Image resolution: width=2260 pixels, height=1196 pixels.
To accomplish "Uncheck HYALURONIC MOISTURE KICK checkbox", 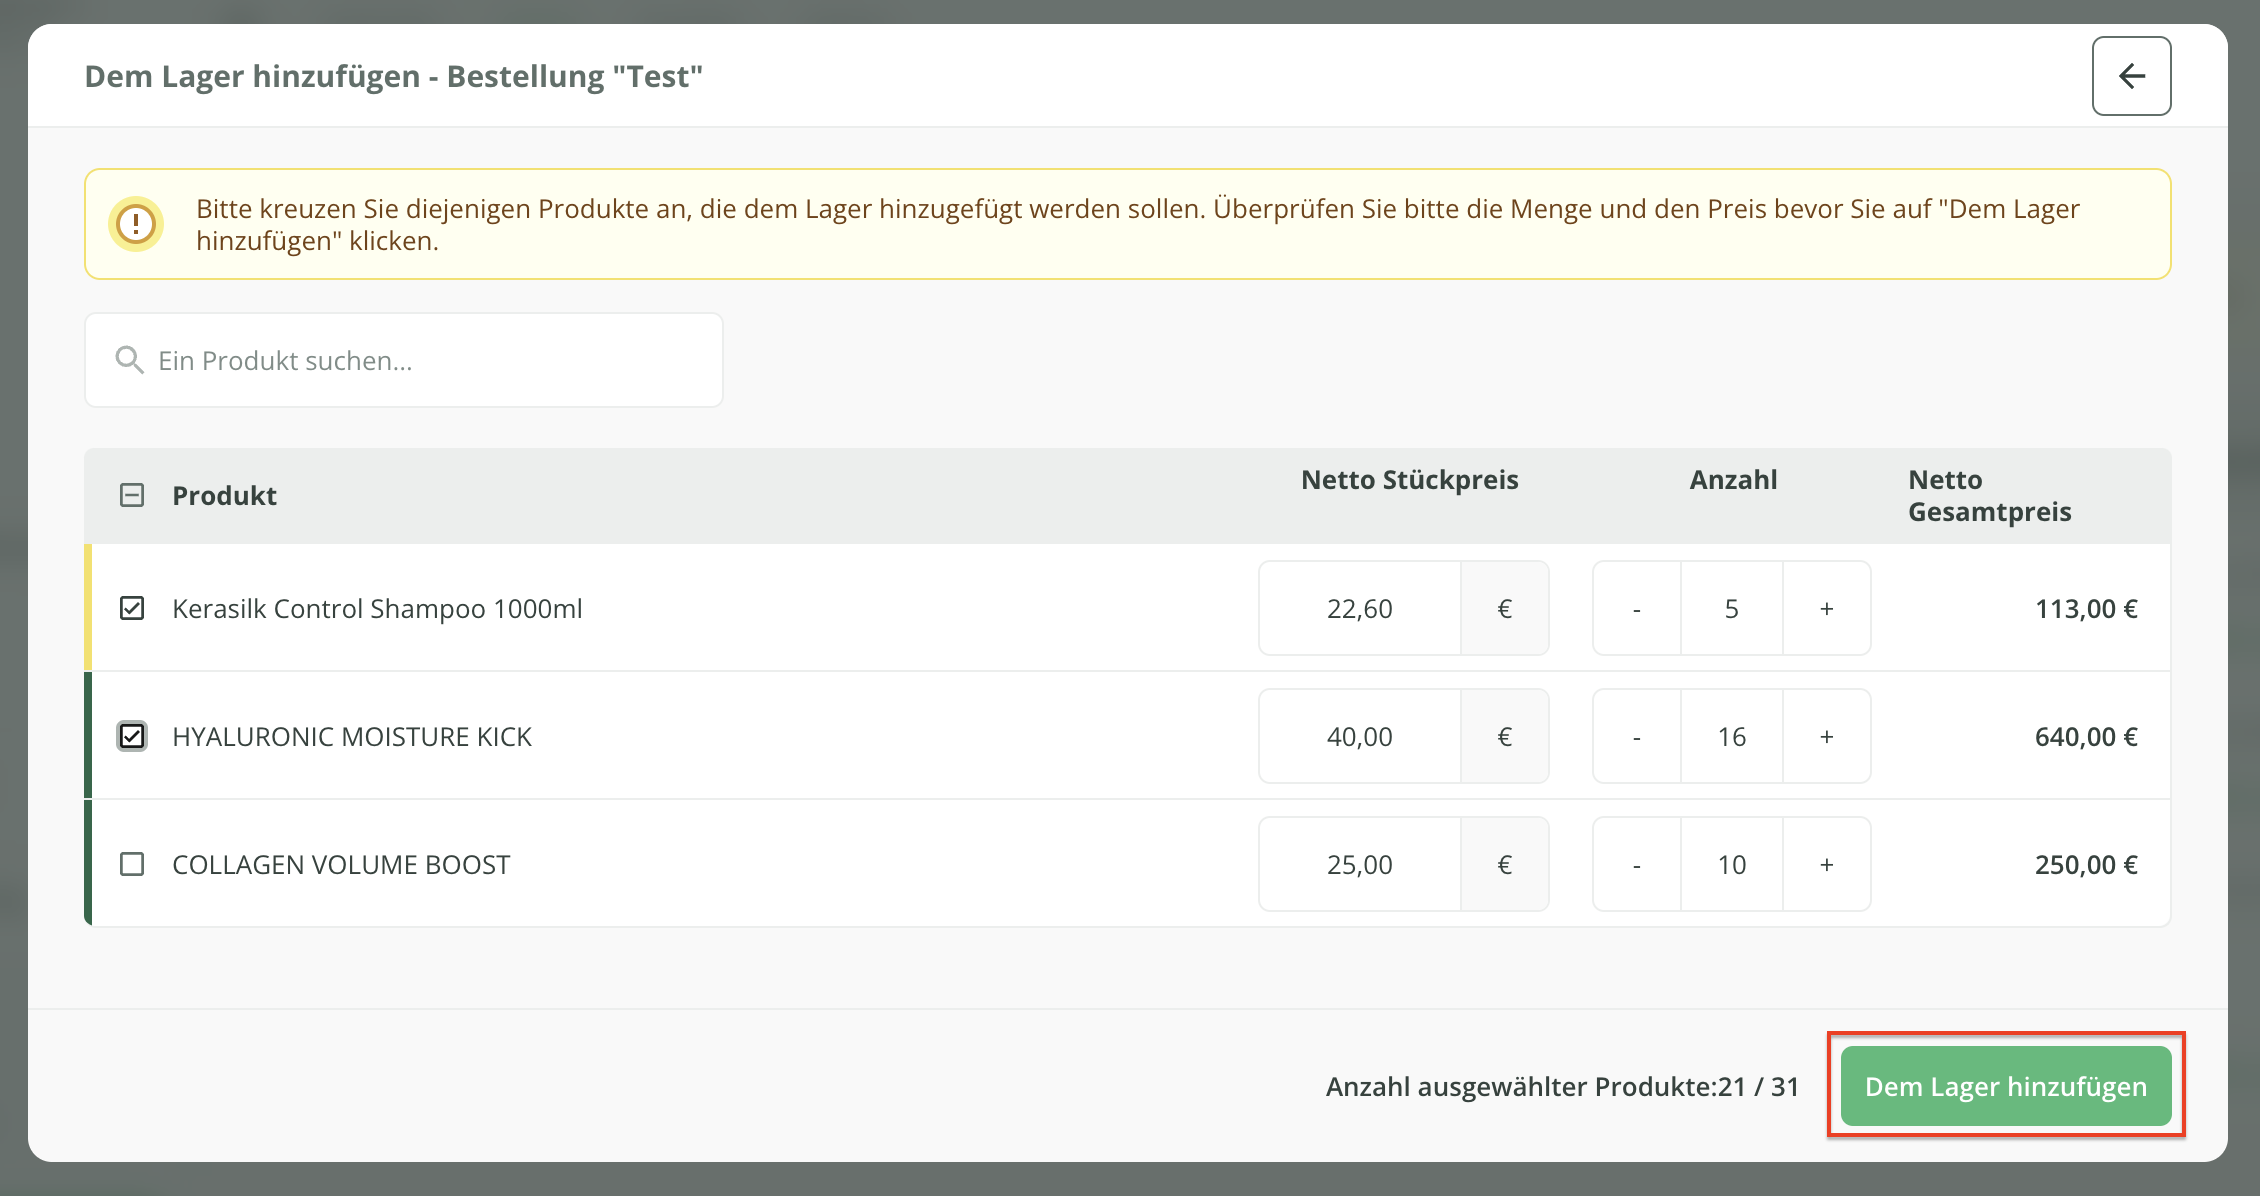I will pyautogui.click(x=132, y=736).
